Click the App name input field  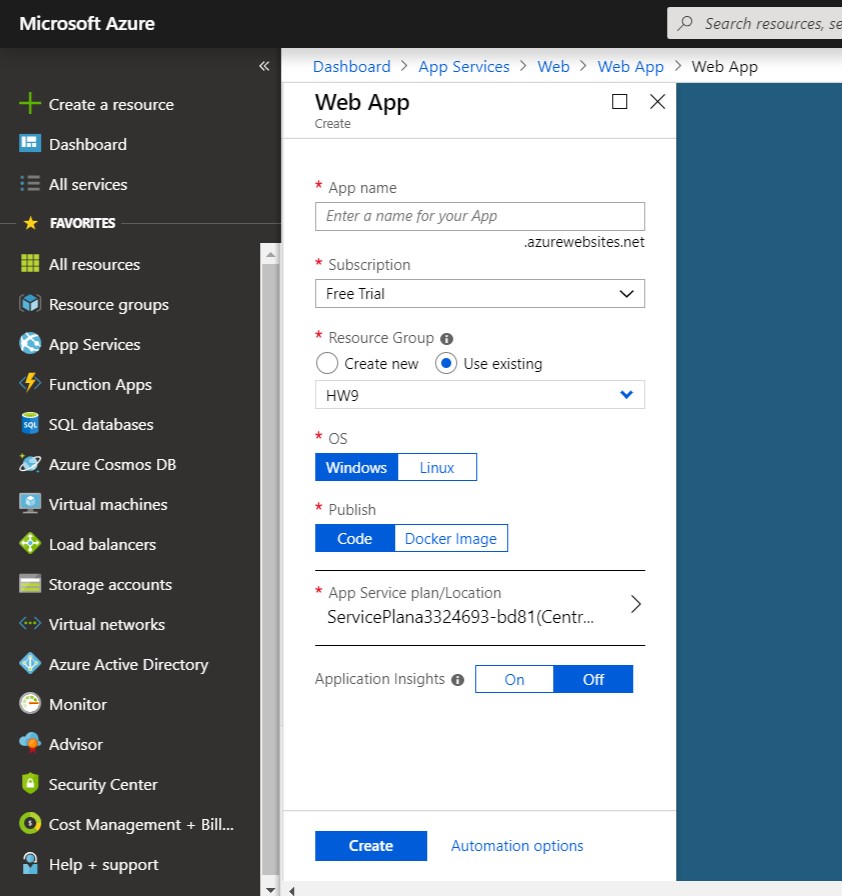[480, 216]
